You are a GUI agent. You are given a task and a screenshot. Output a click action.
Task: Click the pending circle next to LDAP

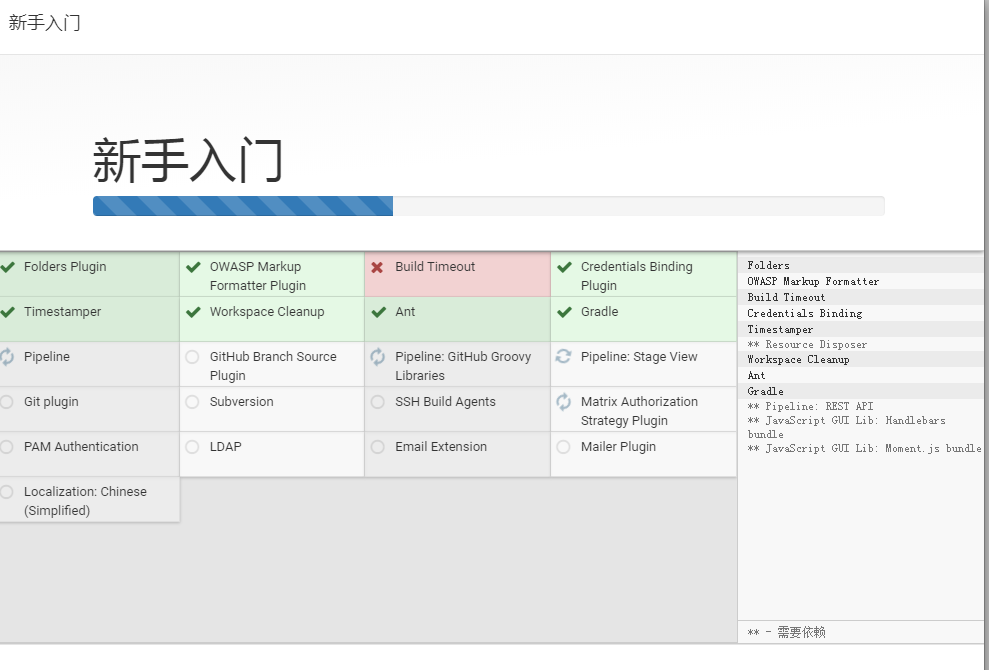[x=192, y=447]
